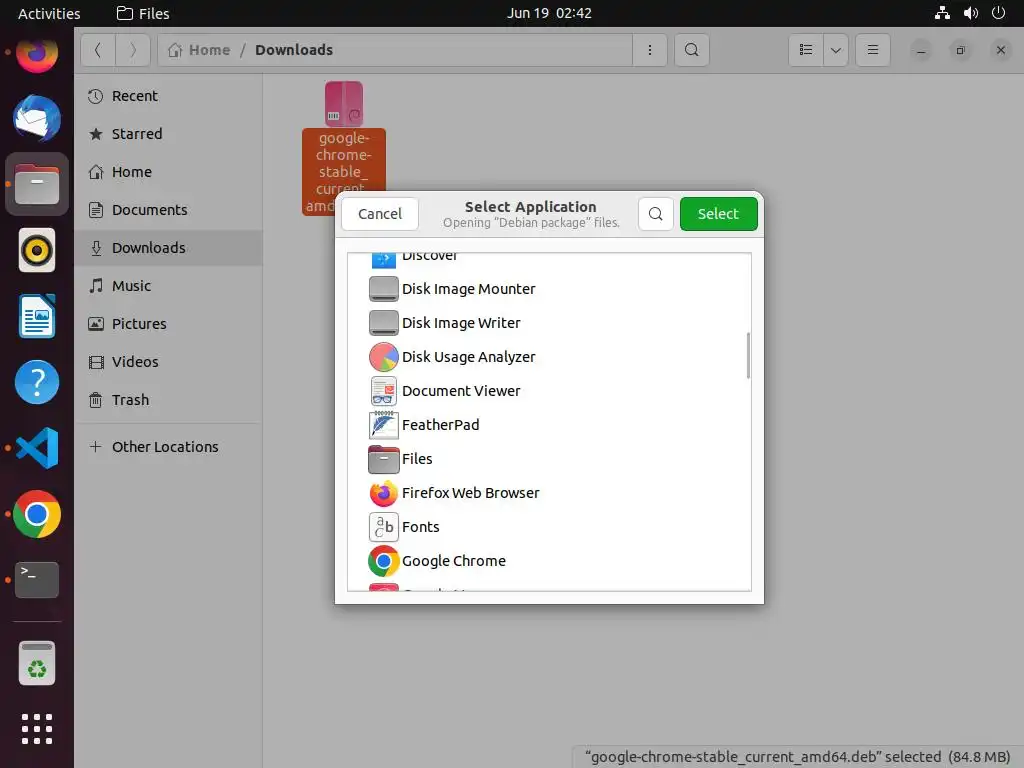Viewport: 1024px width, 768px height.
Task: Launch Firefox from the dock
Action: click(37, 53)
